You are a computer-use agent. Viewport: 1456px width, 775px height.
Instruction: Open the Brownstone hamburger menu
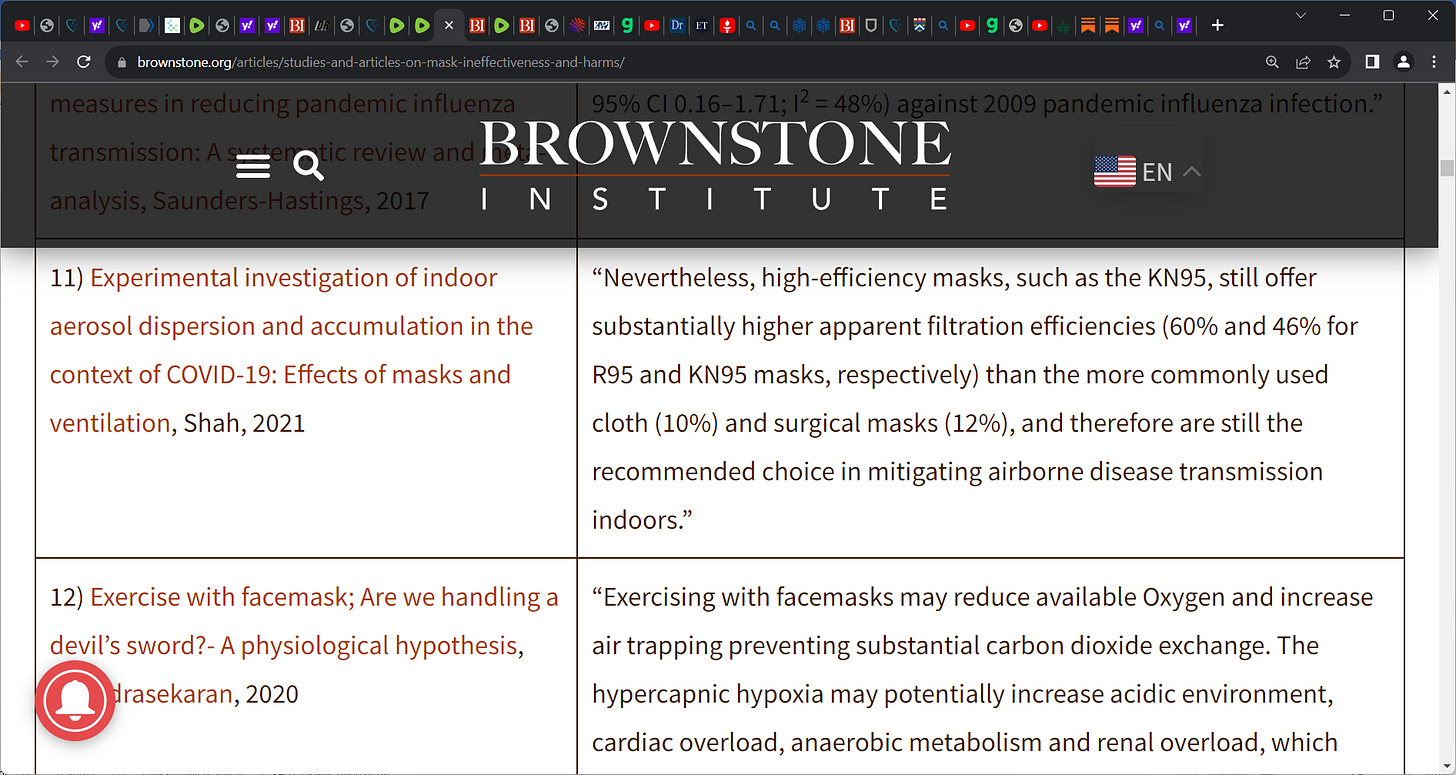click(253, 166)
